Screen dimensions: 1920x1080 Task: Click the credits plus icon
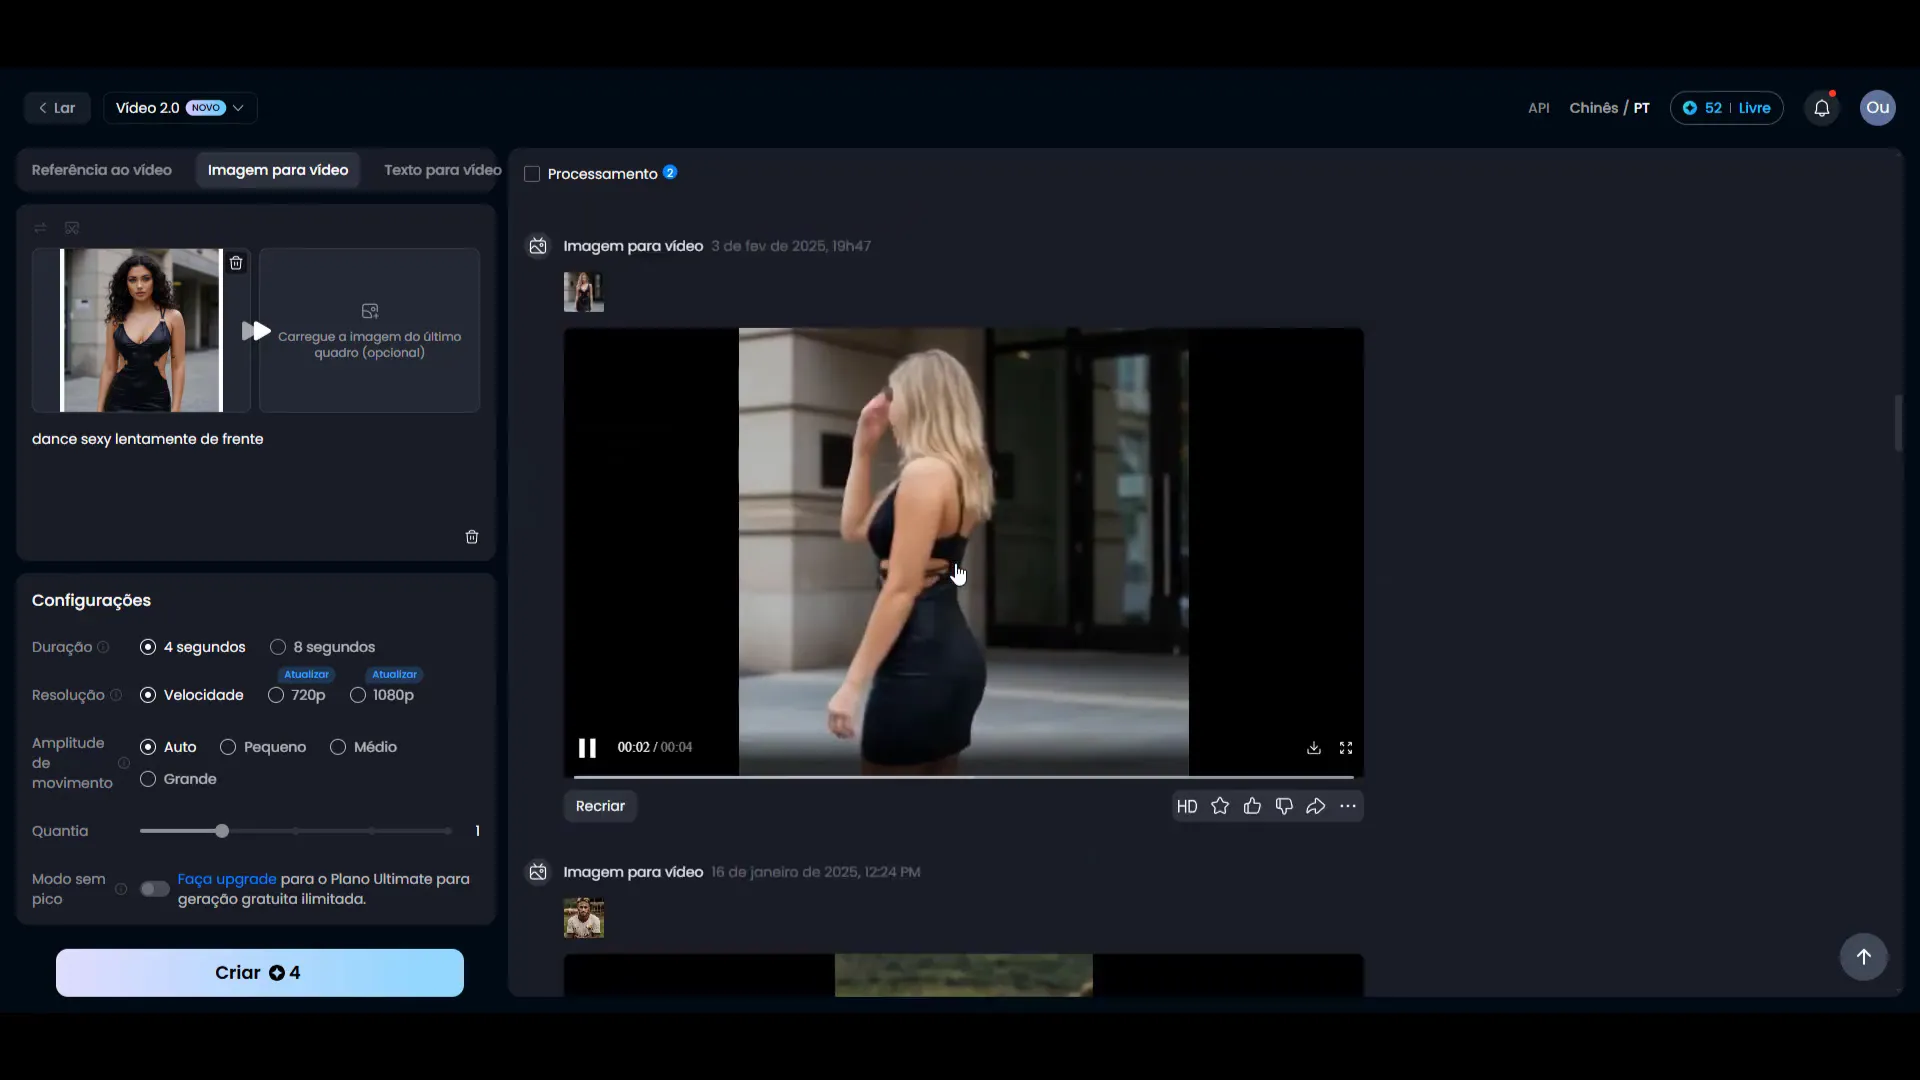coord(1690,108)
